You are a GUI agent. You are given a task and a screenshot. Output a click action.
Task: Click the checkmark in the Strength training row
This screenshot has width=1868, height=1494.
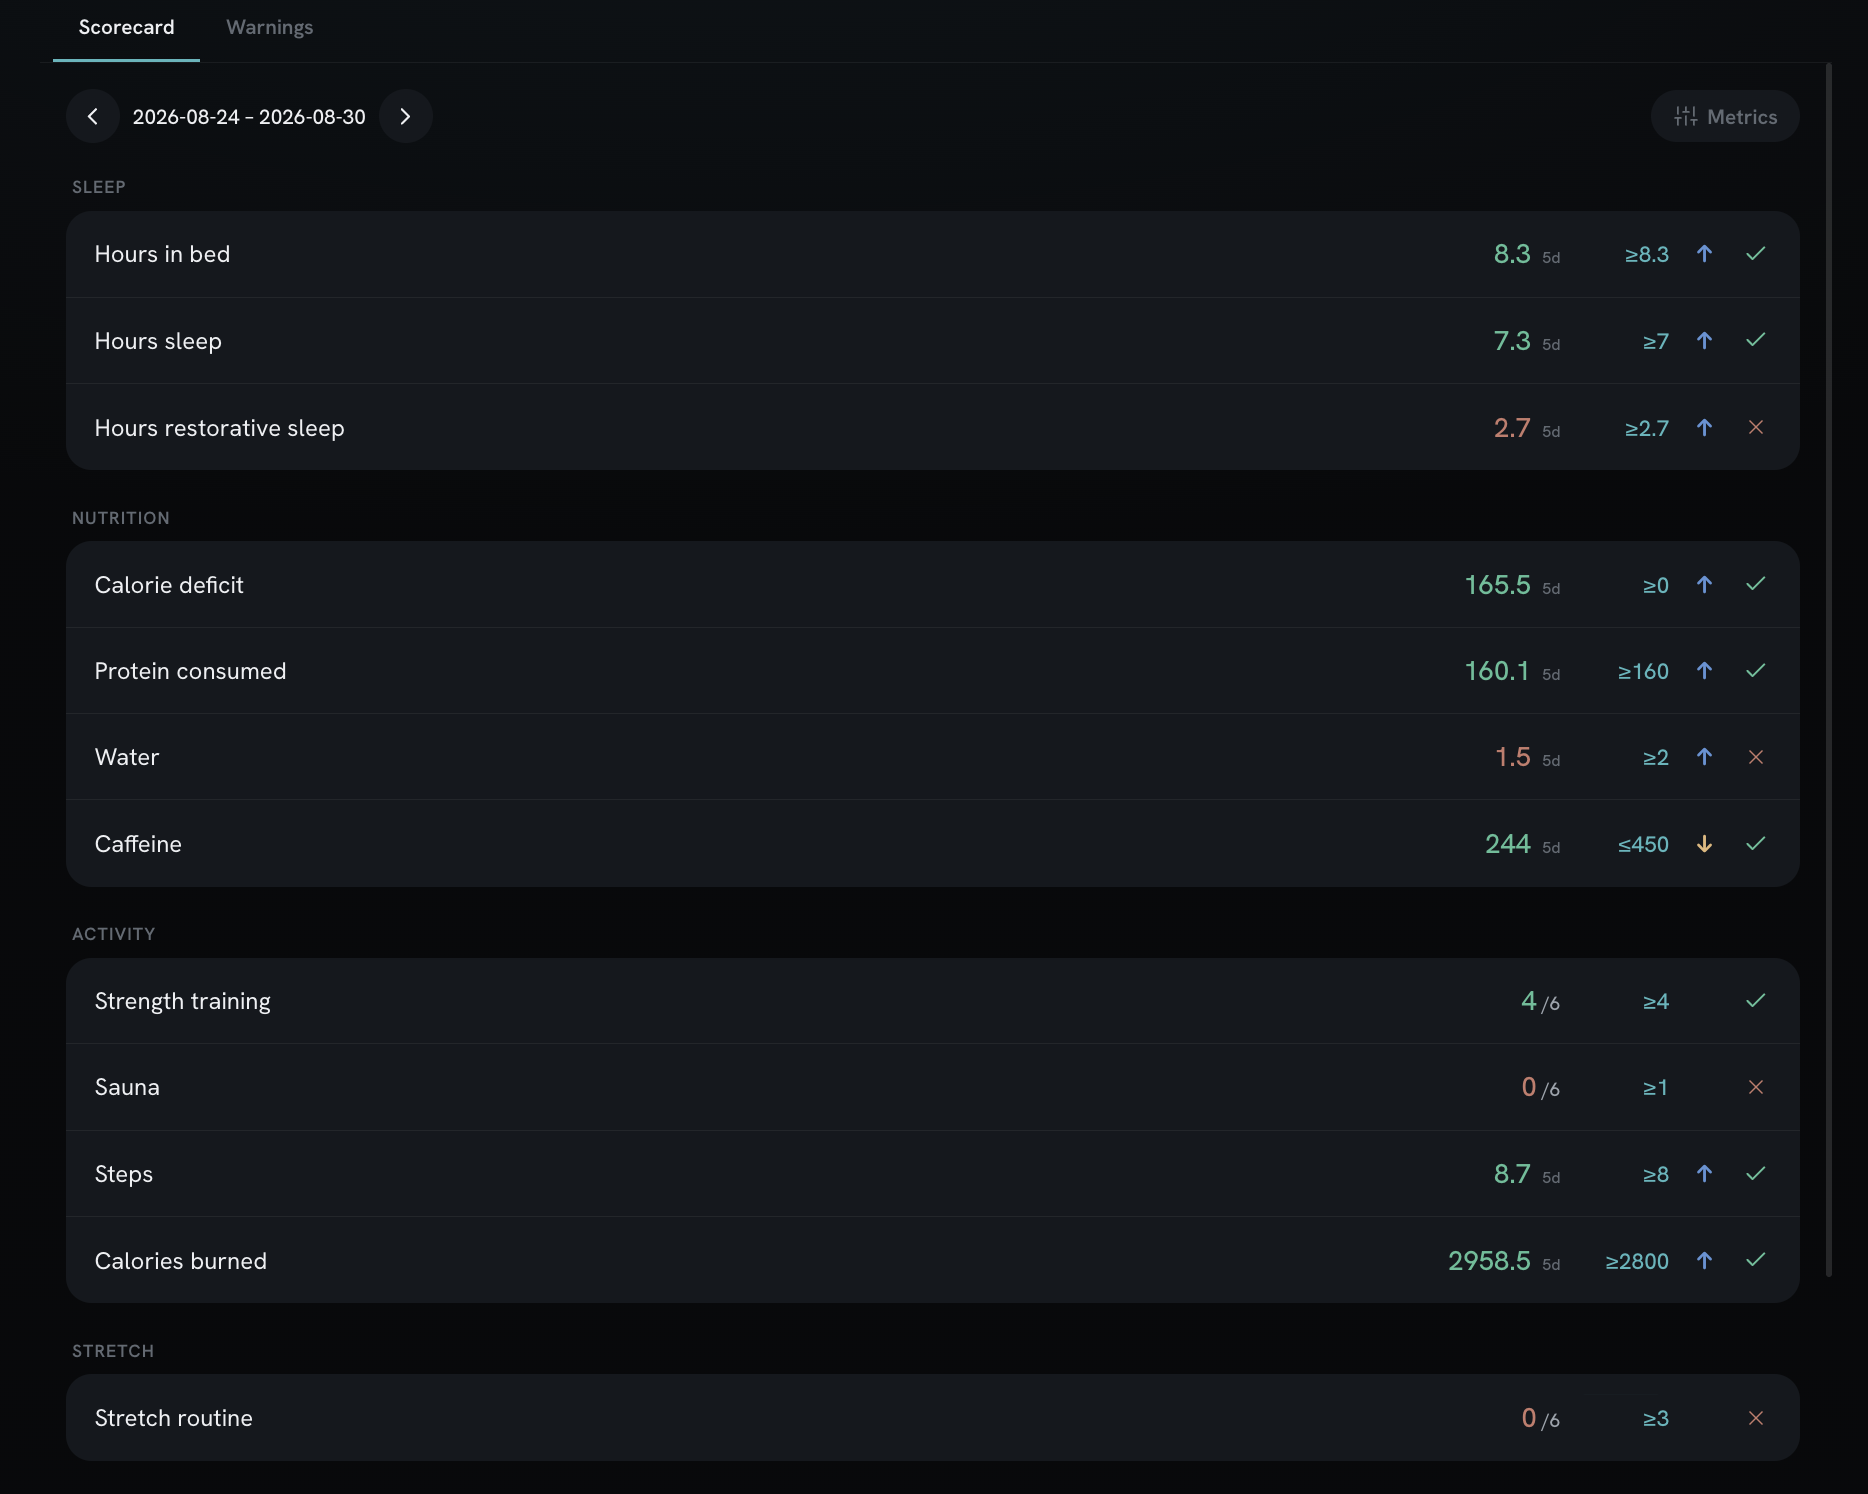(x=1755, y=1000)
